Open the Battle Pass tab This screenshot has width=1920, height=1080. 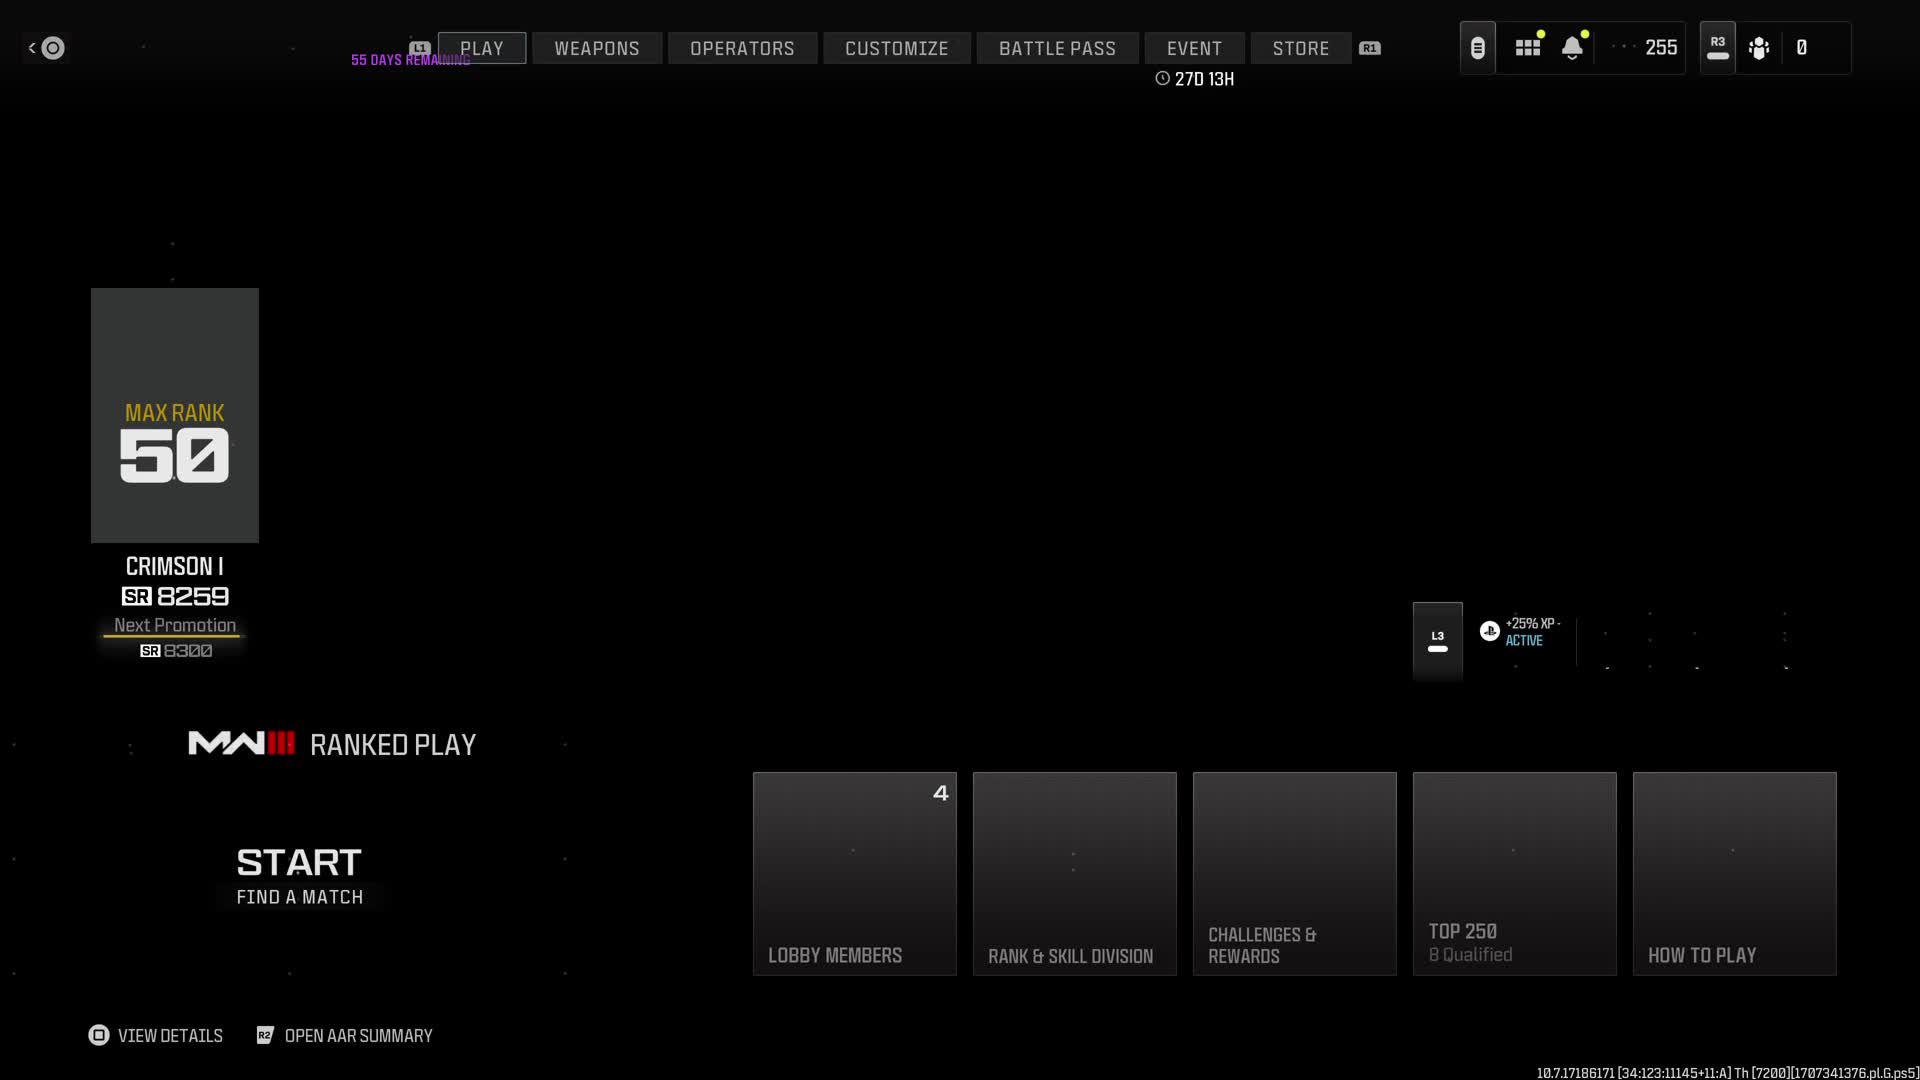[x=1057, y=48]
